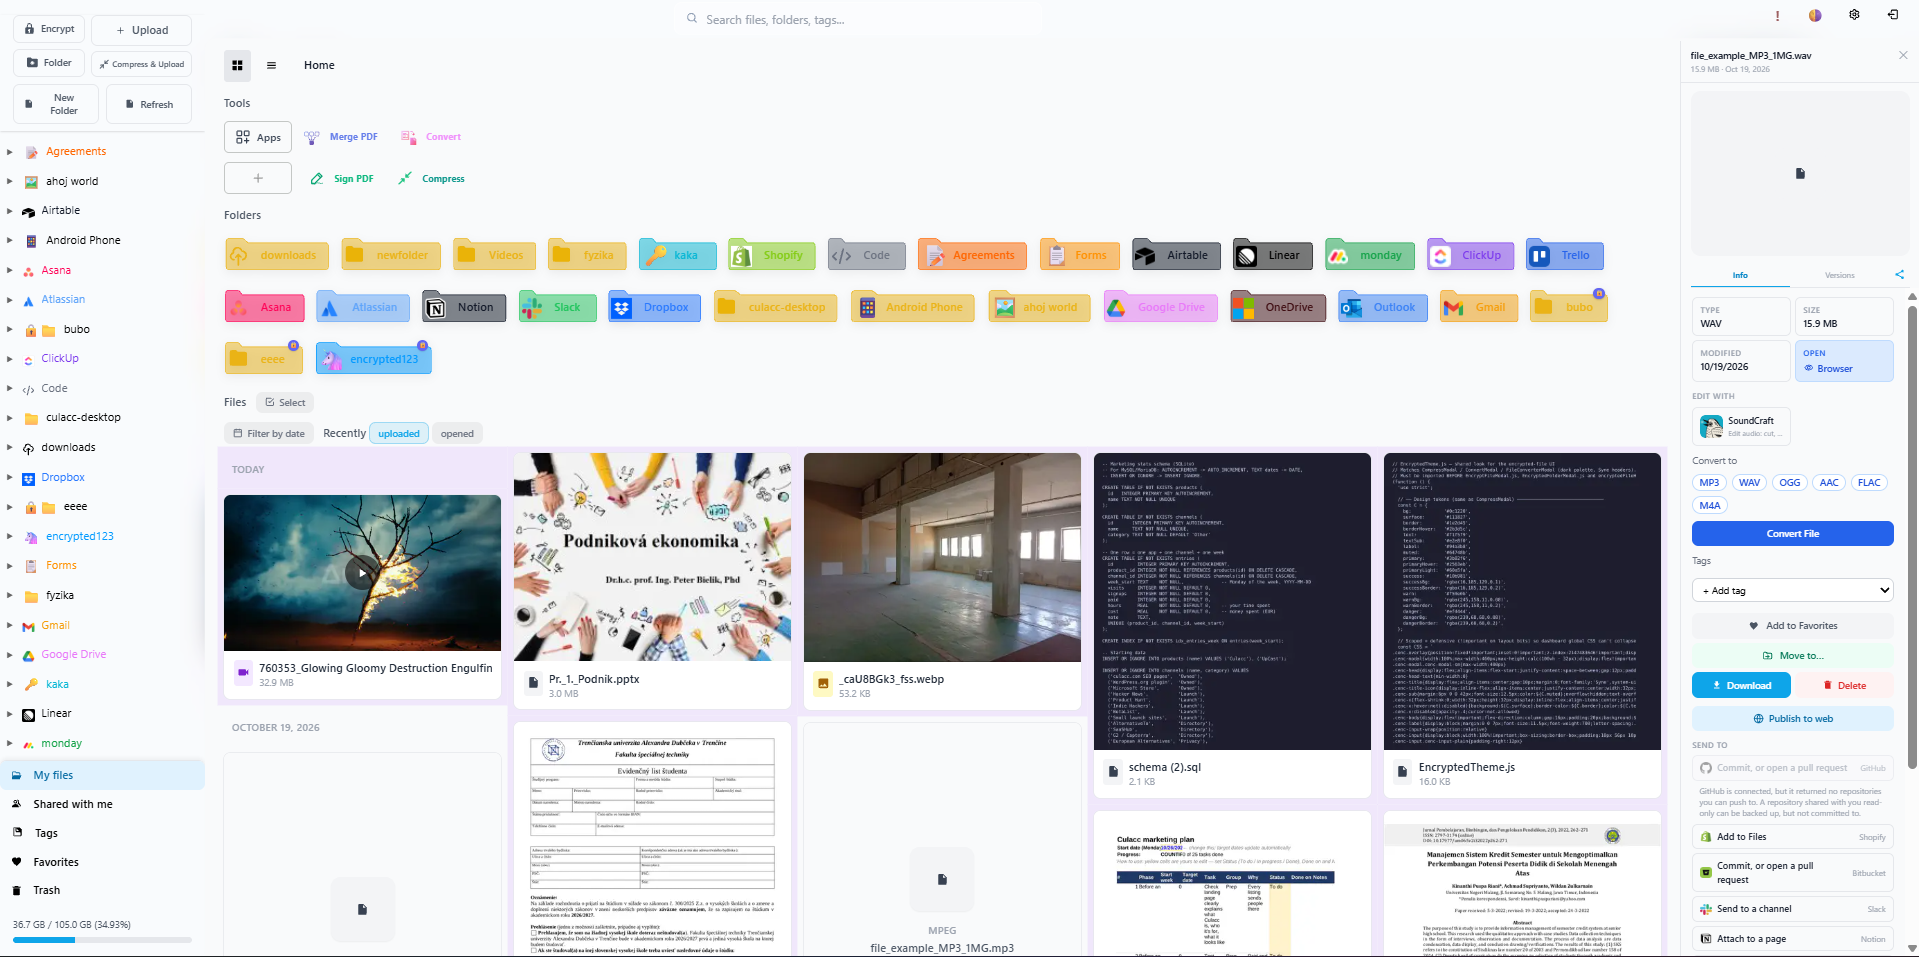This screenshot has height=957, width=1919.
Task: Open the Notion folder tile
Action: tap(464, 307)
